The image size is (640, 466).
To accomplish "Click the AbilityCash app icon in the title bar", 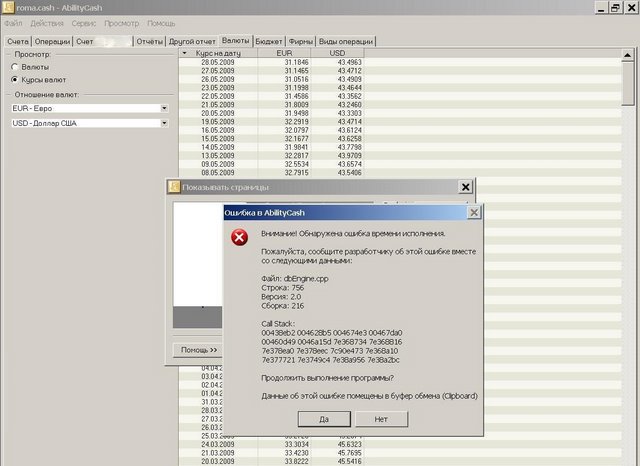I will point(8,8).
